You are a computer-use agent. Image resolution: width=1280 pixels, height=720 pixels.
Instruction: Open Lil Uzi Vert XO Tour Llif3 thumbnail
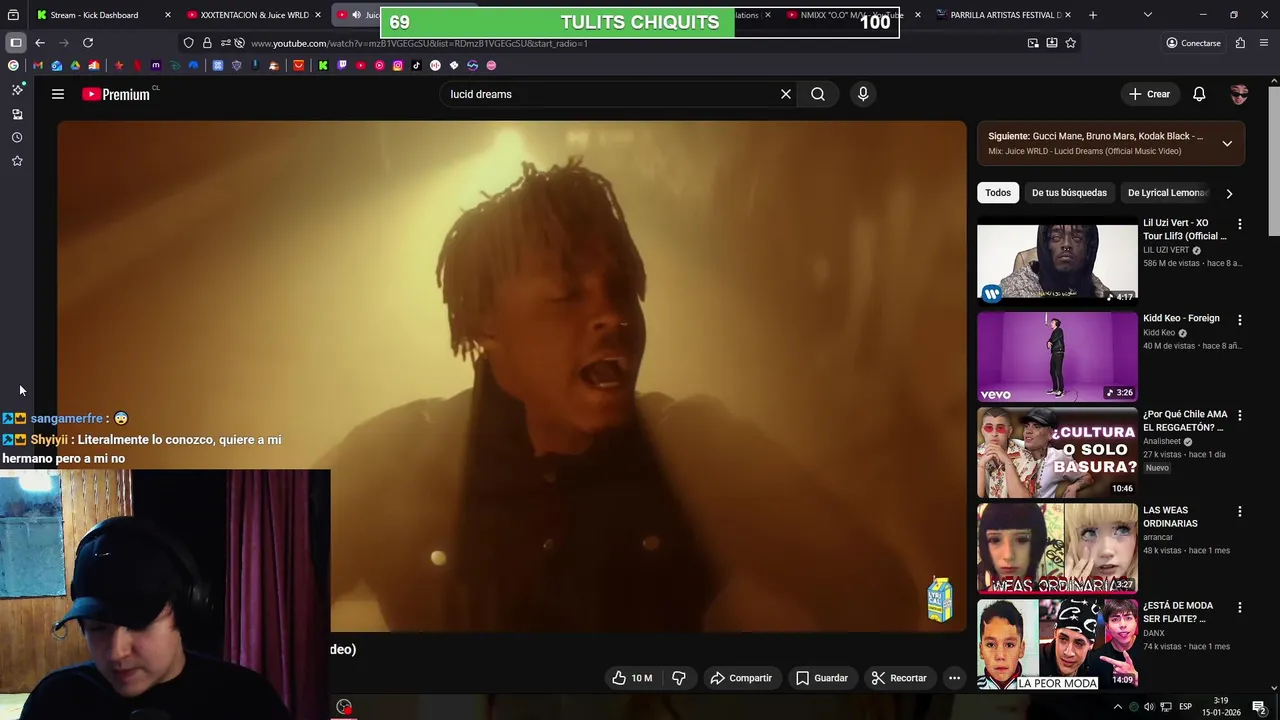tap(1057, 260)
